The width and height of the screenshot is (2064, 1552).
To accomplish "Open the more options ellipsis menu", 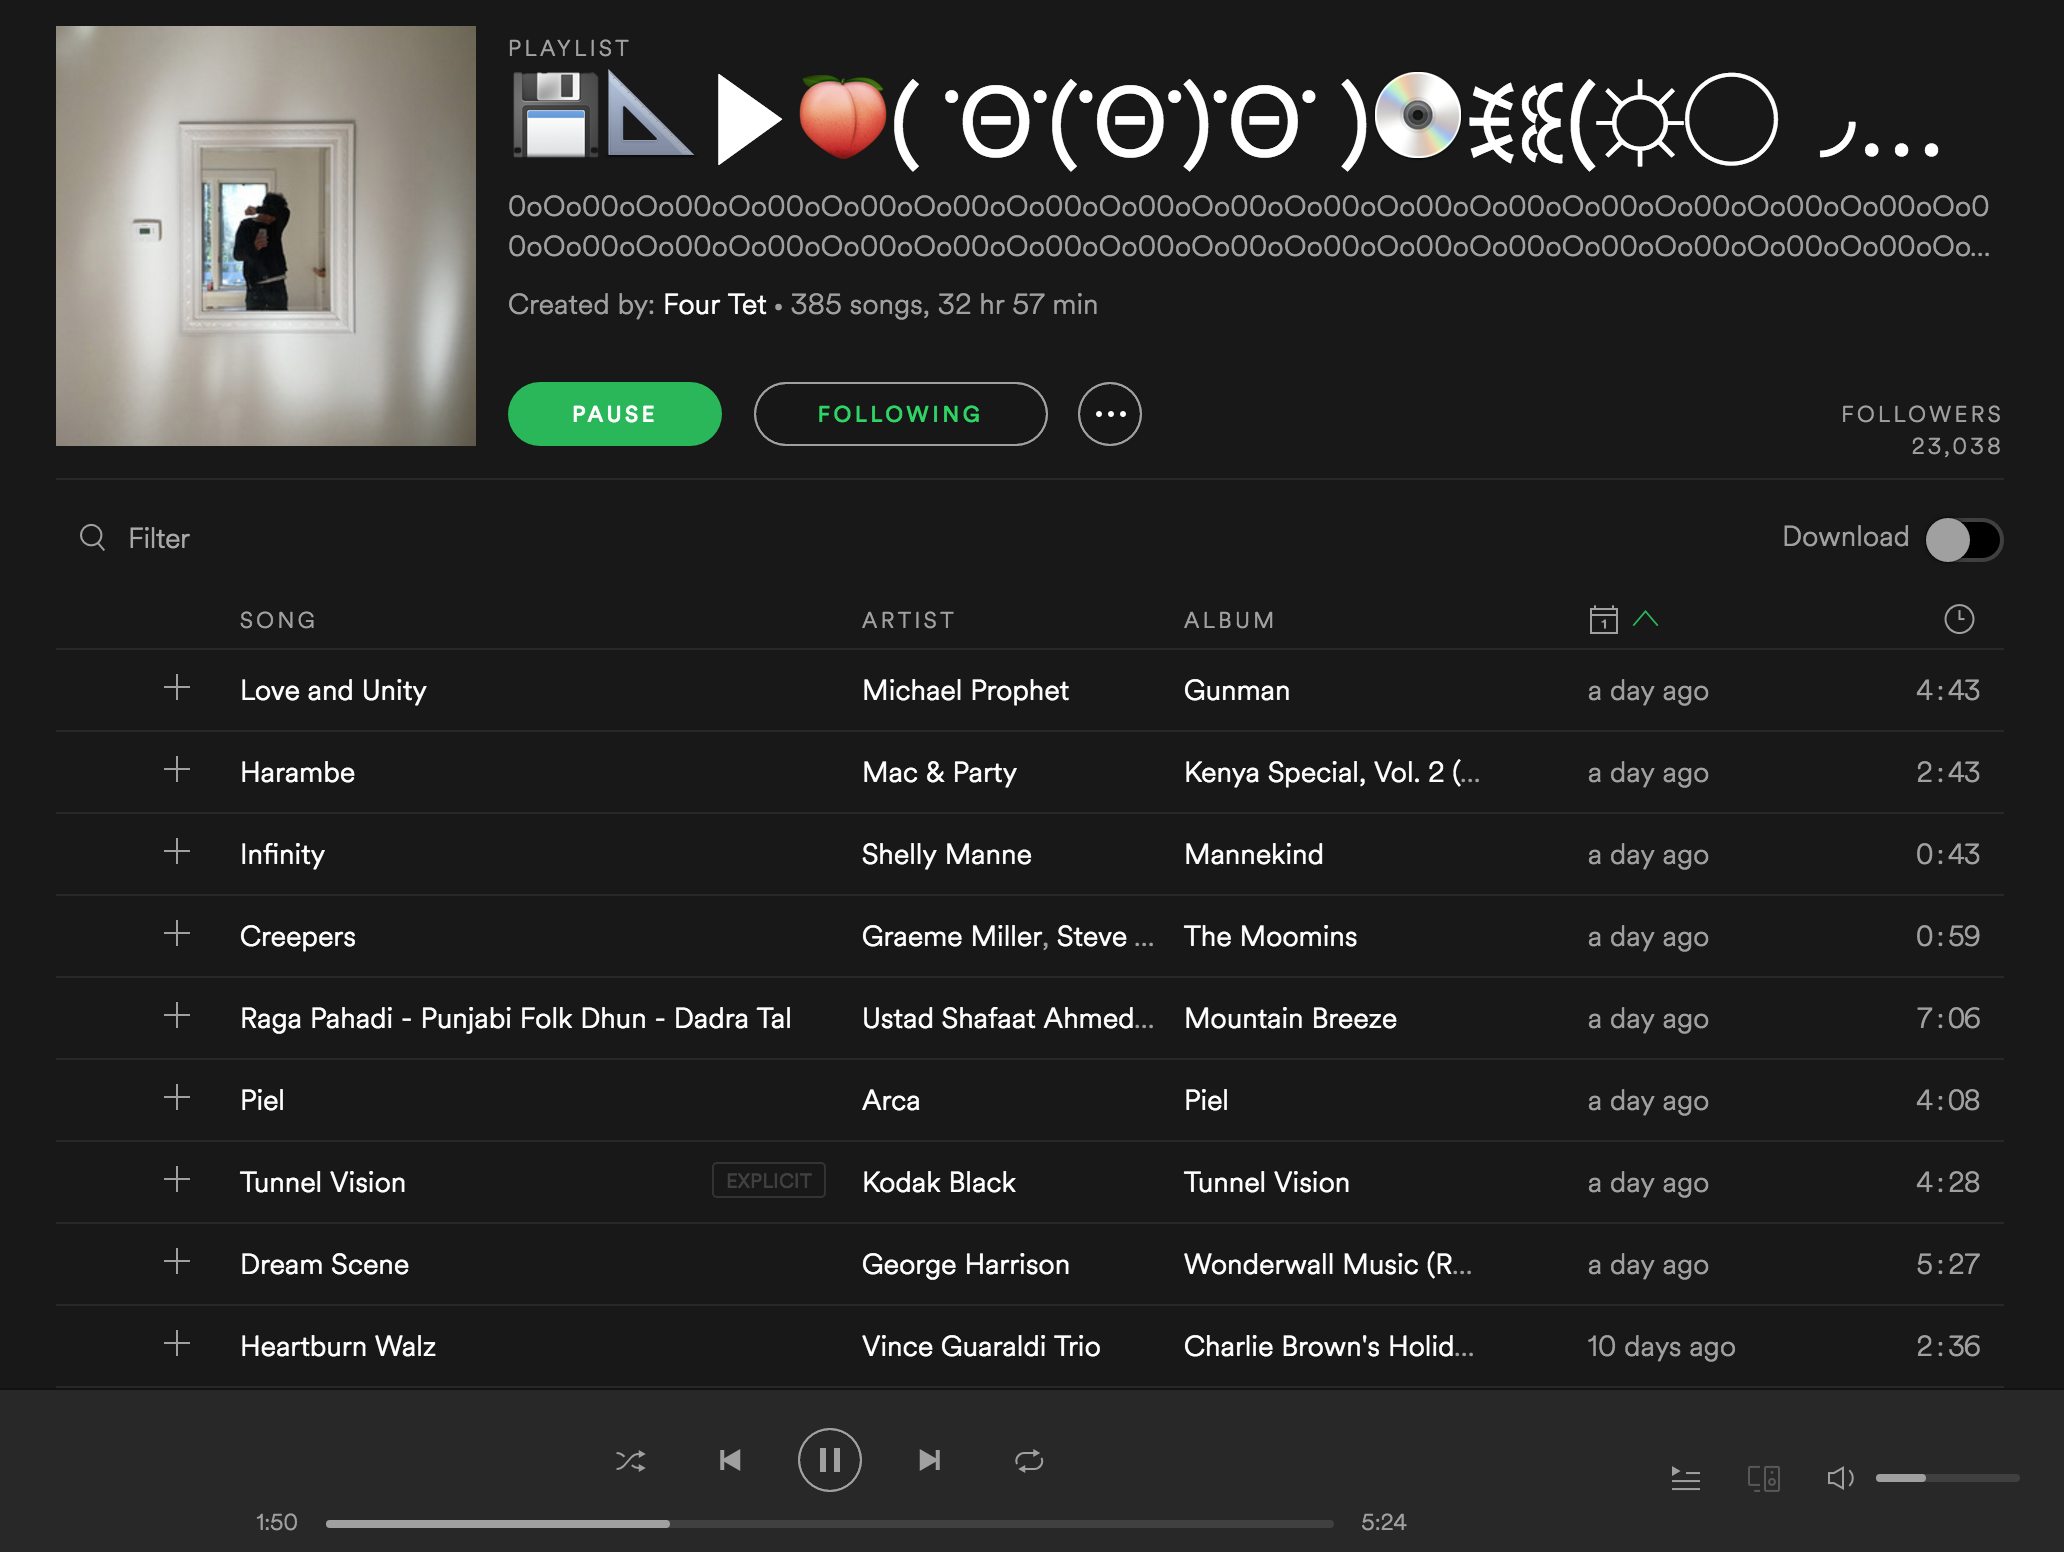I will (x=1109, y=414).
